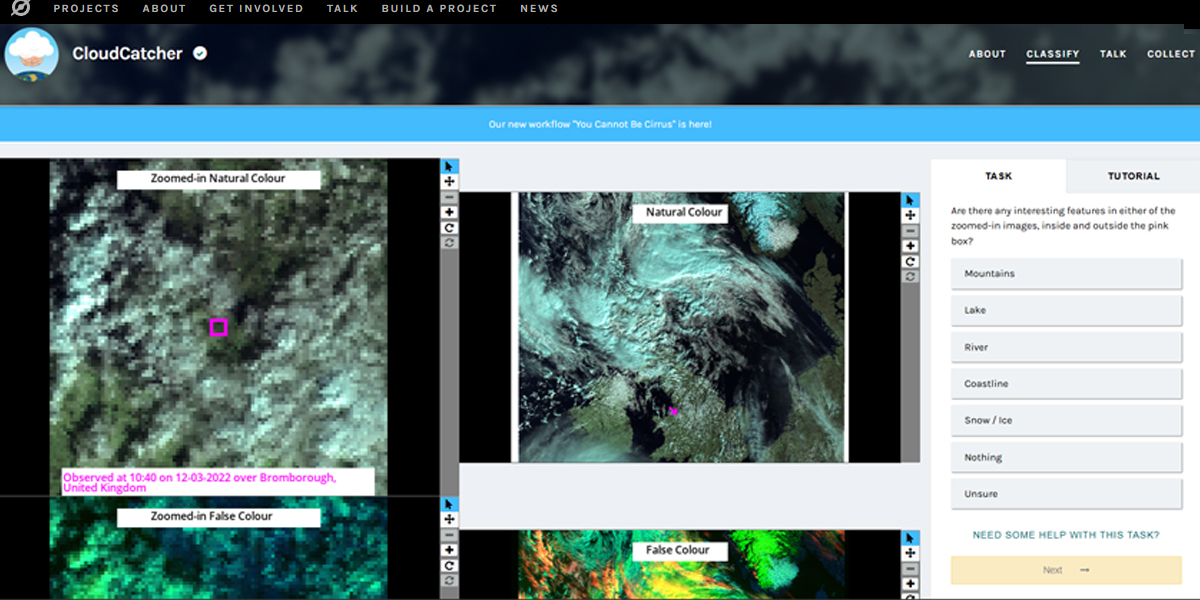Zoom out of the Zoomed-in Natural Colour image
The width and height of the screenshot is (1200, 600).
(450, 197)
